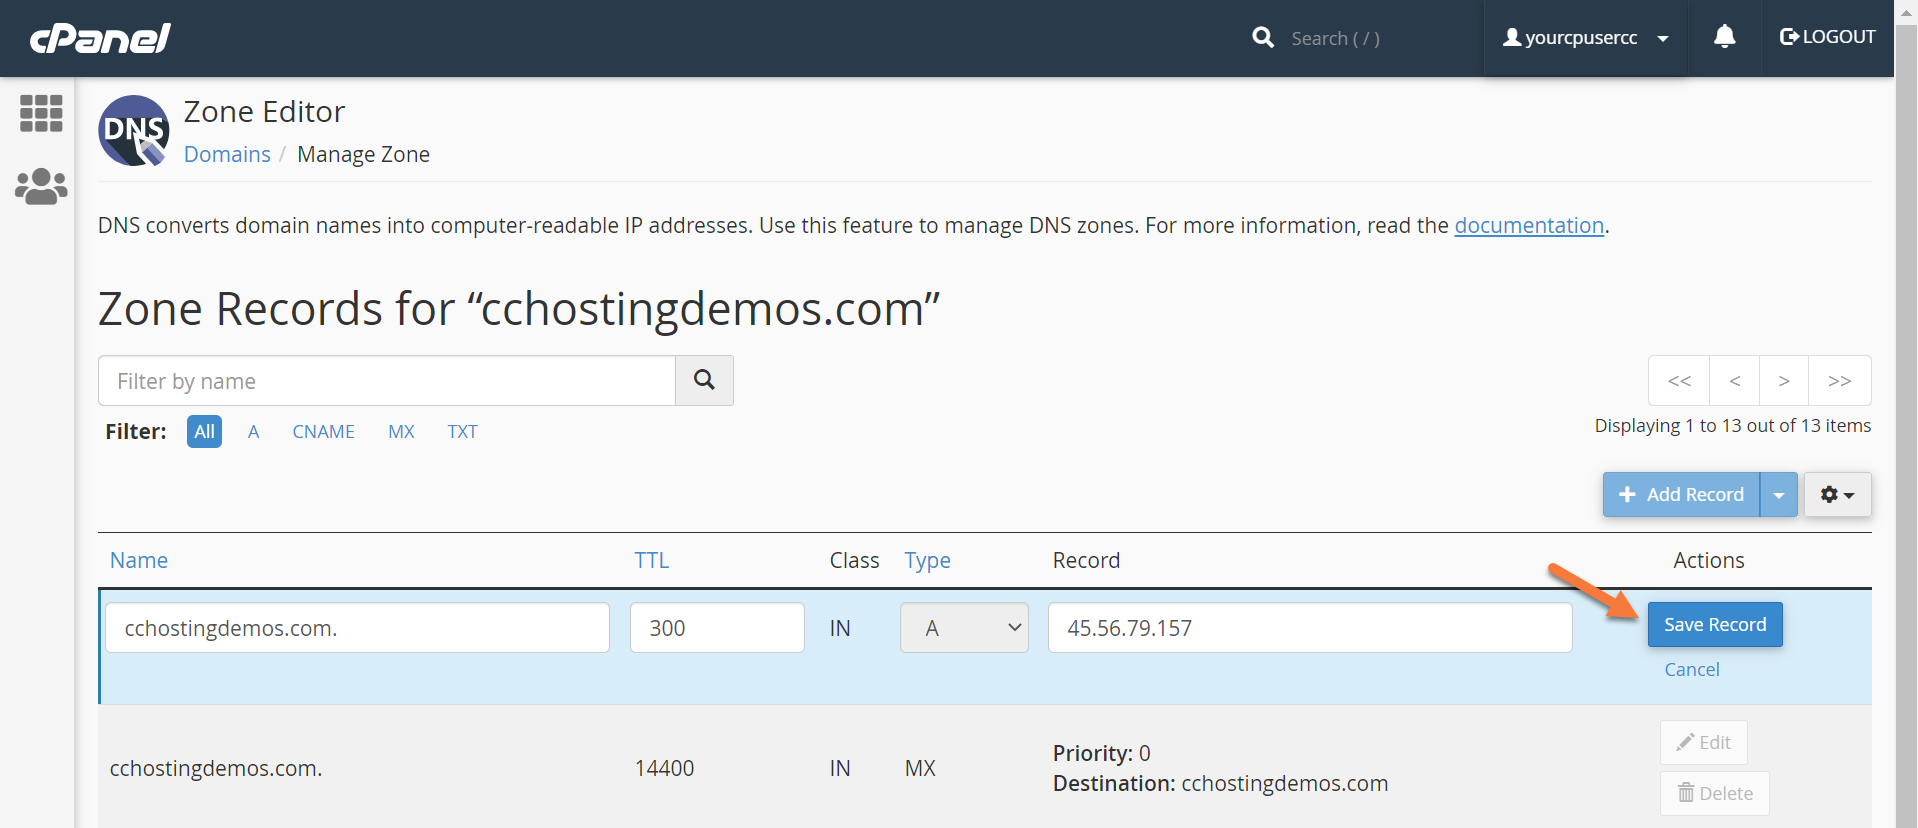
Task: Filter records by CNAME type
Action: (323, 432)
